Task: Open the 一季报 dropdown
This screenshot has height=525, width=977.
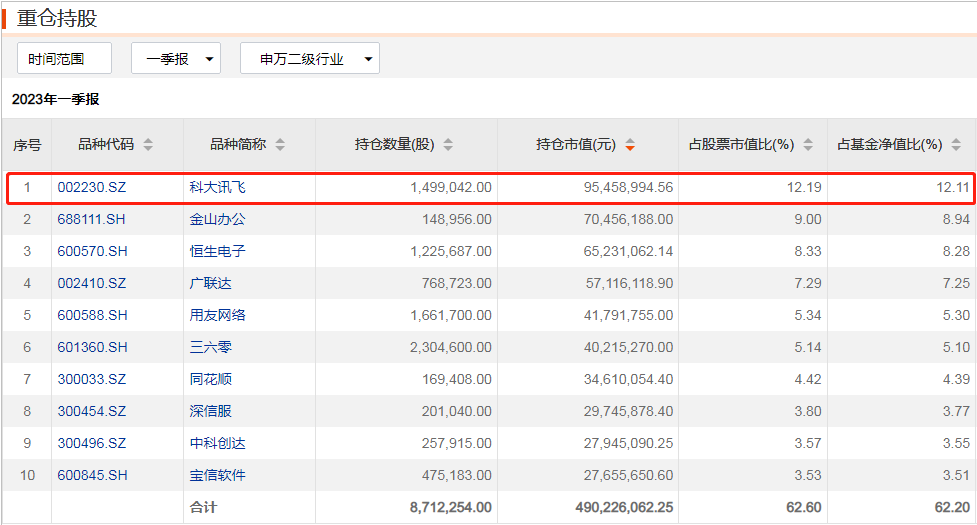Action: pos(176,59)
